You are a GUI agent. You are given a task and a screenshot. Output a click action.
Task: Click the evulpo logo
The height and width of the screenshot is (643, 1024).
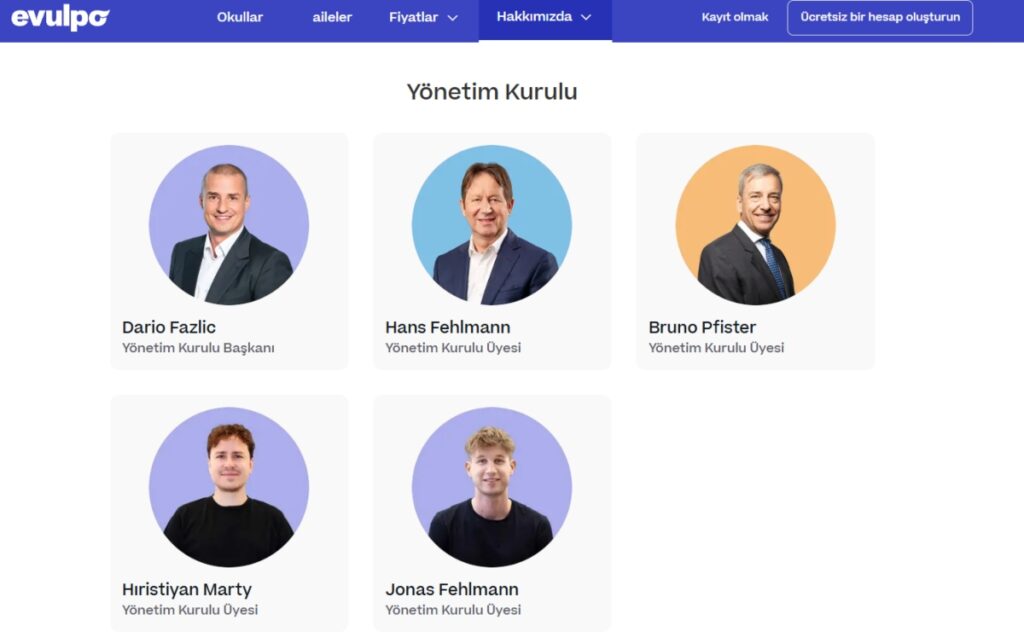tap(60, 18)
